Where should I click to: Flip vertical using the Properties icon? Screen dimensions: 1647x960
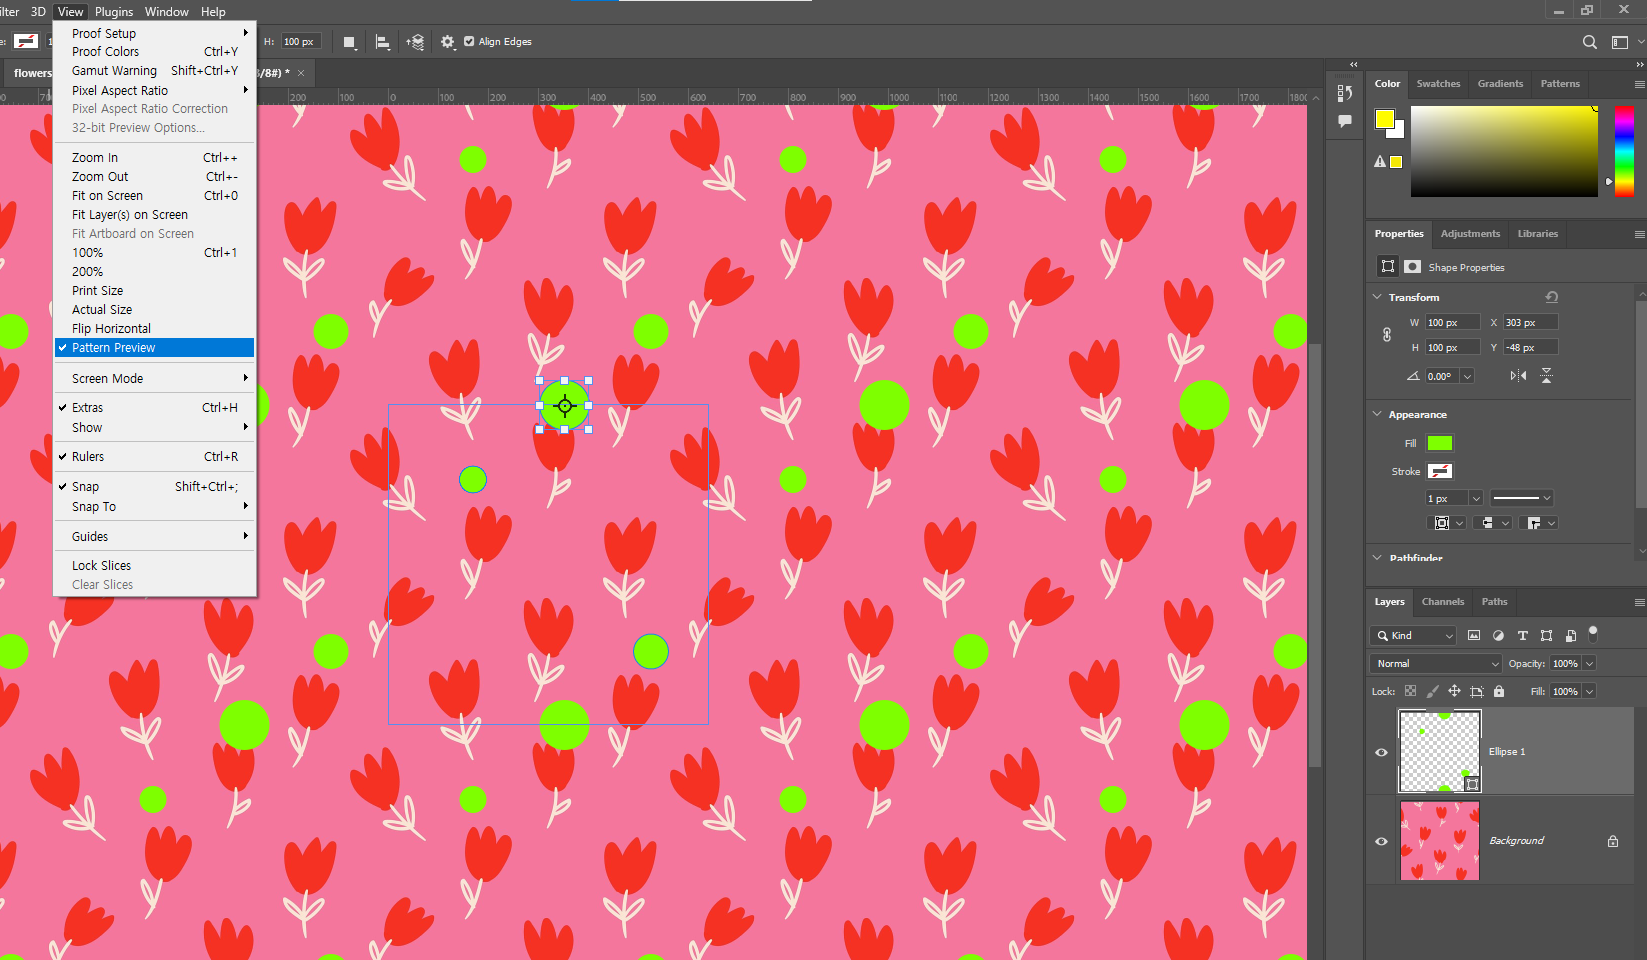pyautogui.click(x=1546, y=376)
